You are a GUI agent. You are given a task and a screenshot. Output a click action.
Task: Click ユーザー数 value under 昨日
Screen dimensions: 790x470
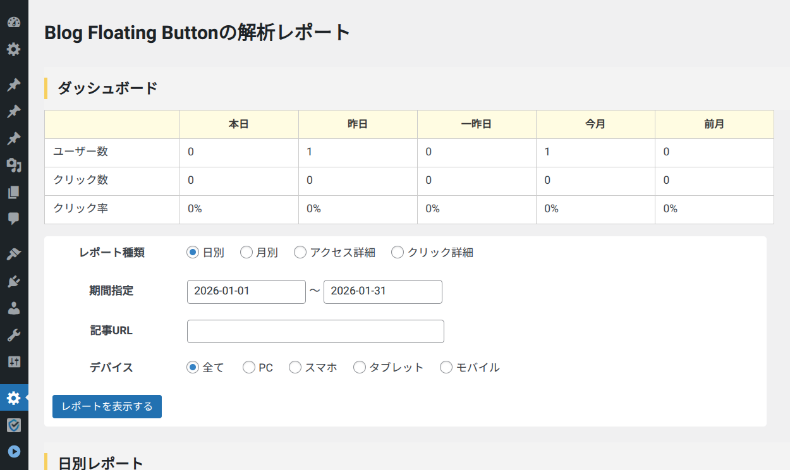[309, 152]
